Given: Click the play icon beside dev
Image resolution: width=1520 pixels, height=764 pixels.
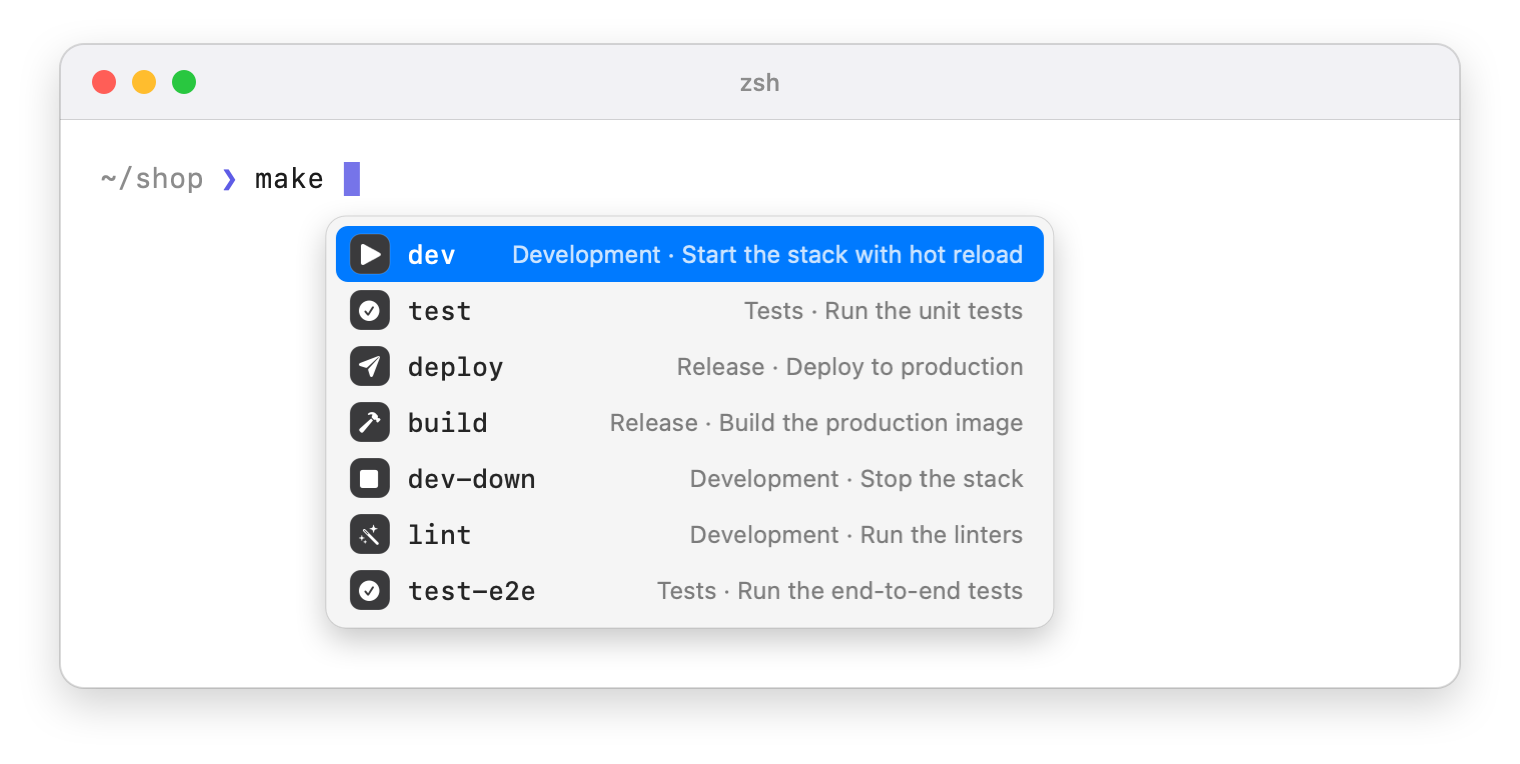Looking at the screenshot, I should pyautogui.click(x=370, y=254).
